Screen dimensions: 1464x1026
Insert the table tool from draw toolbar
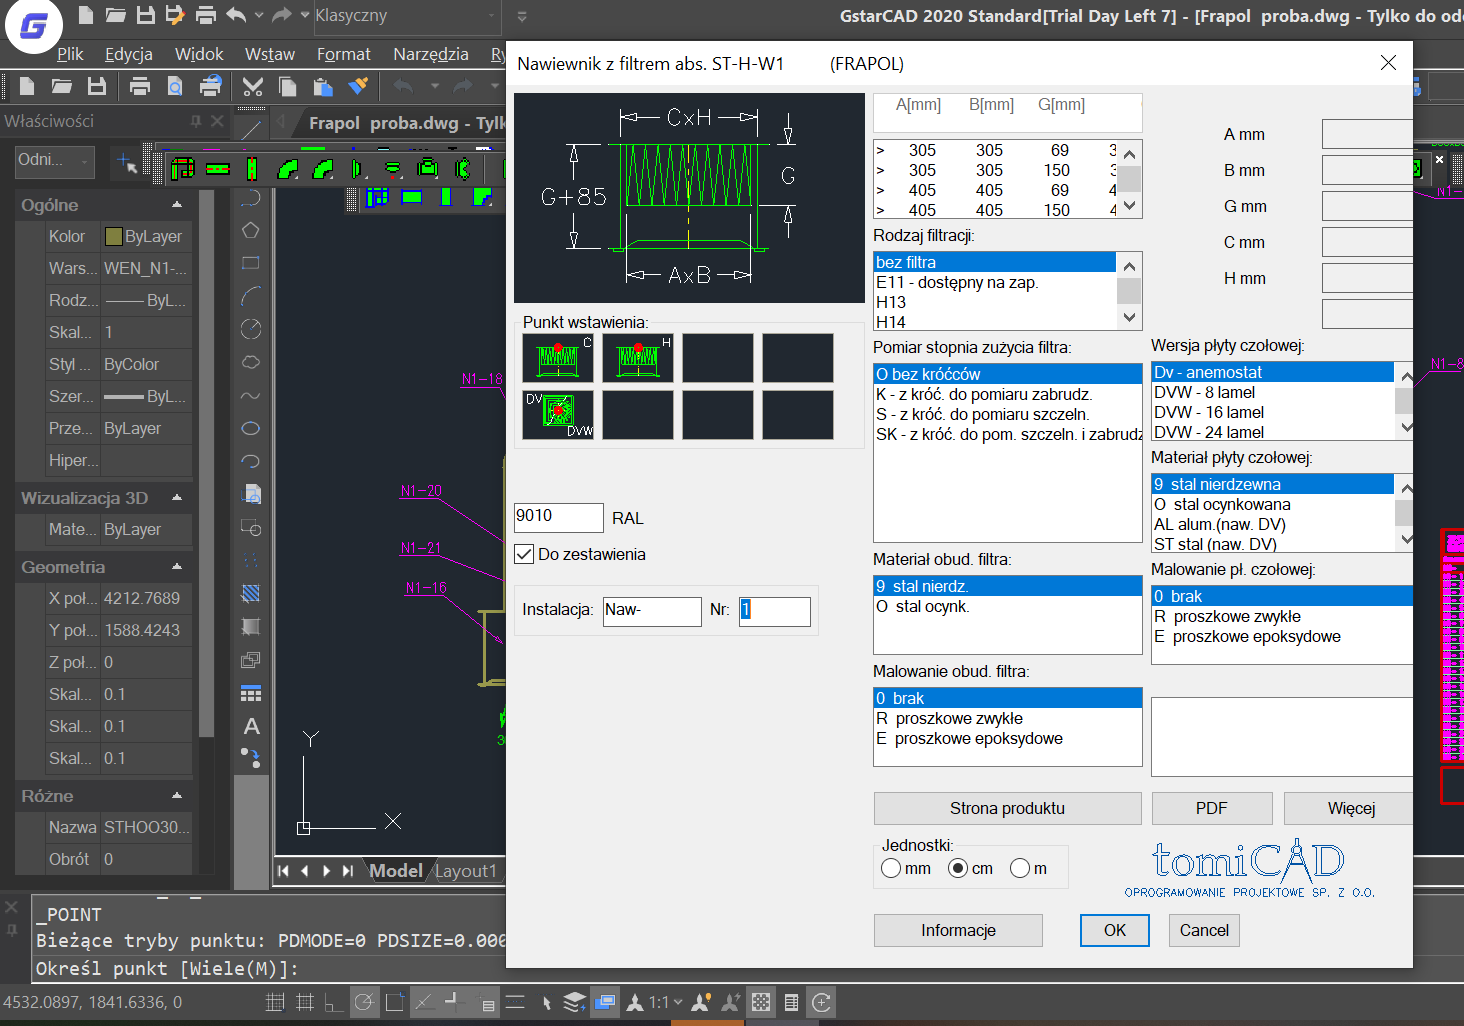coord(251,693)
